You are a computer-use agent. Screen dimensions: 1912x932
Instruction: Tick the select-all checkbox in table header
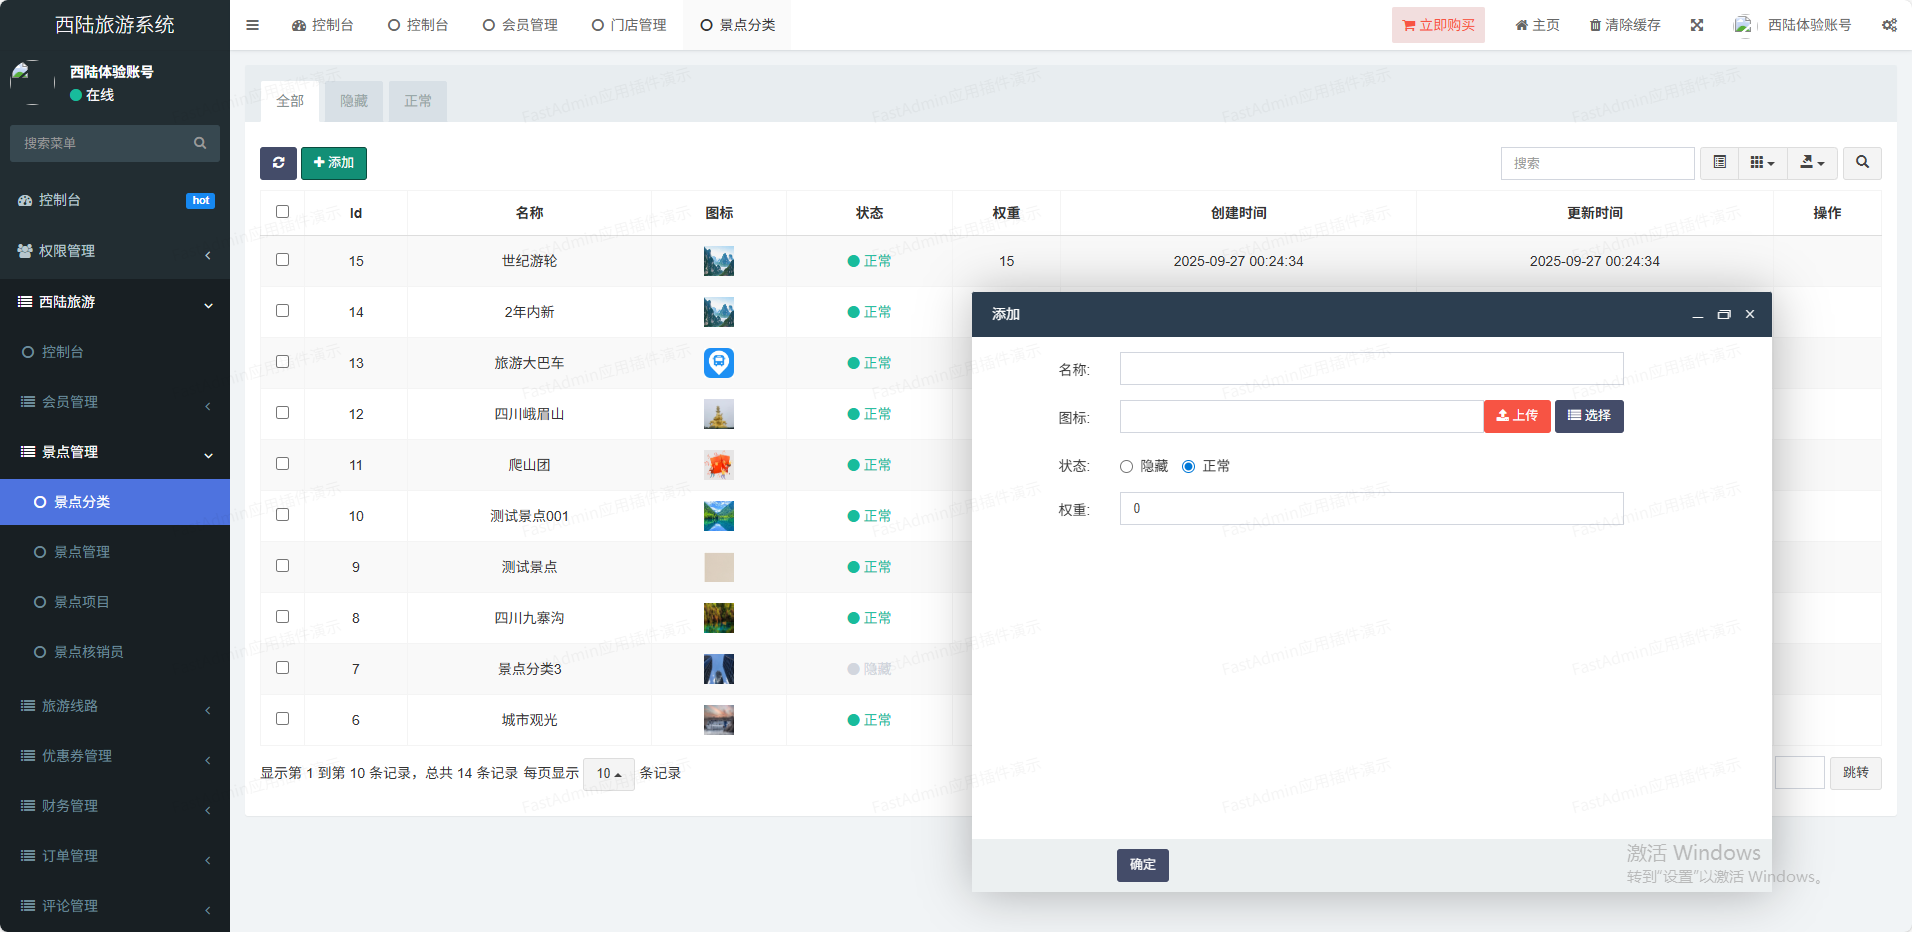(282, 212)
